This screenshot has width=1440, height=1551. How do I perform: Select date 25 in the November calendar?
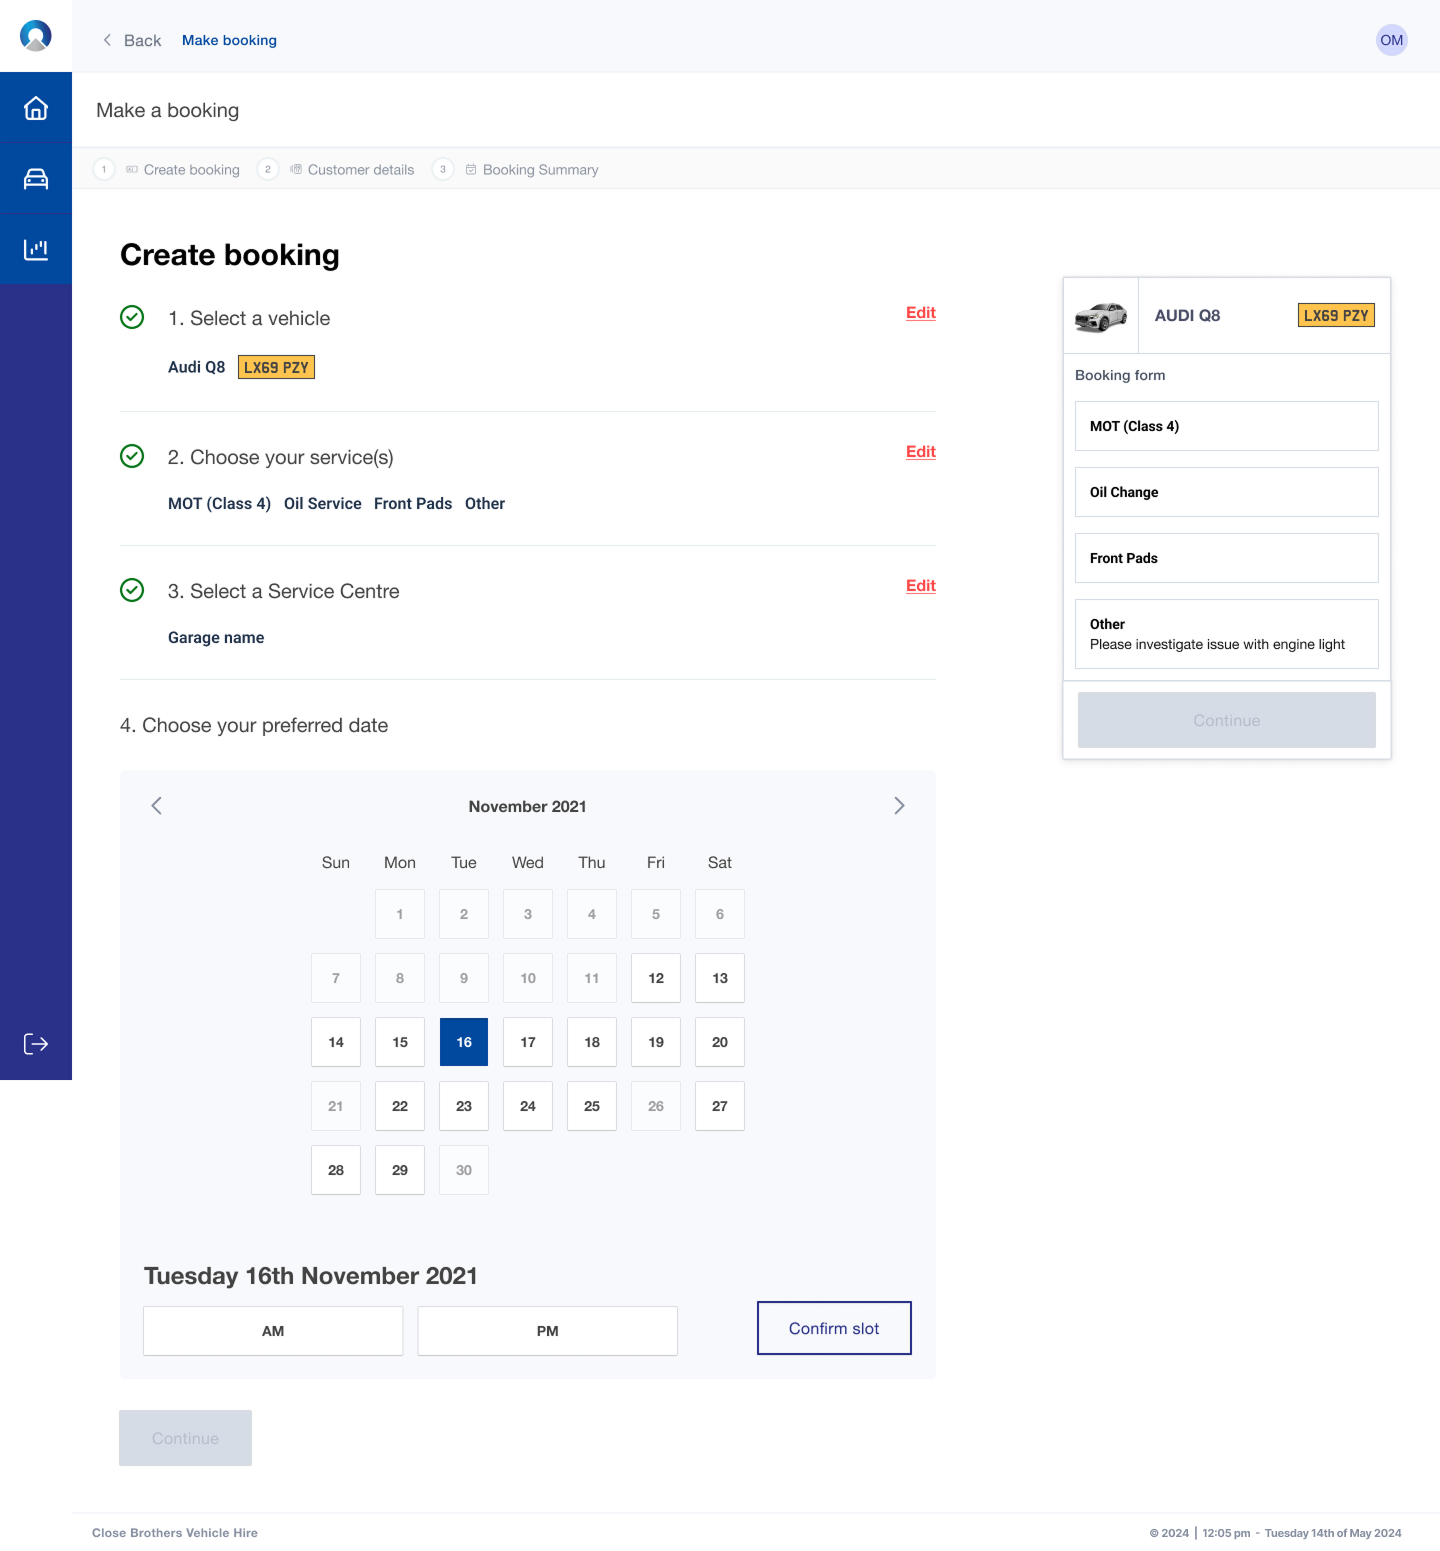click(591, 1106)
